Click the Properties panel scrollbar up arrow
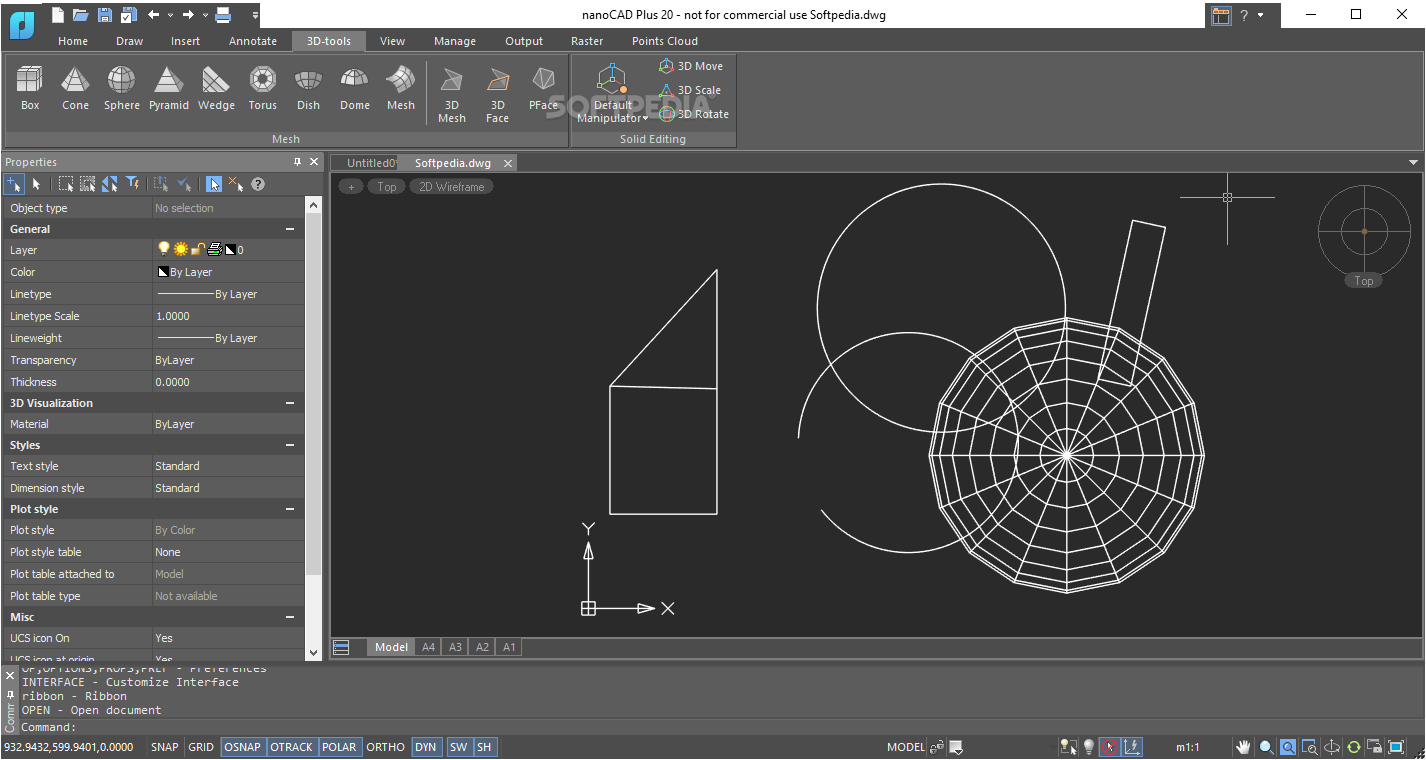 [x=313, y=205]
